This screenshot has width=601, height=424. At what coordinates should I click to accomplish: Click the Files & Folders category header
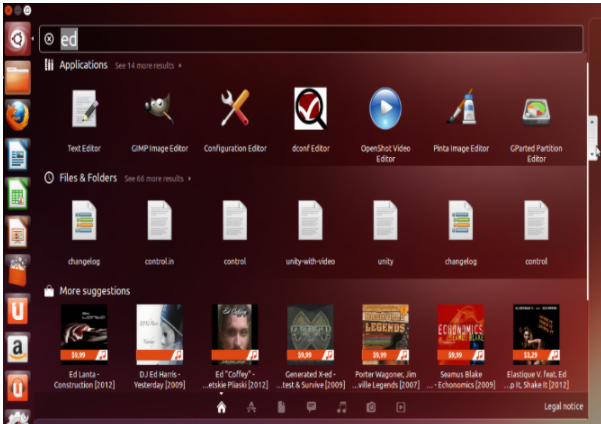click(88, 178)
